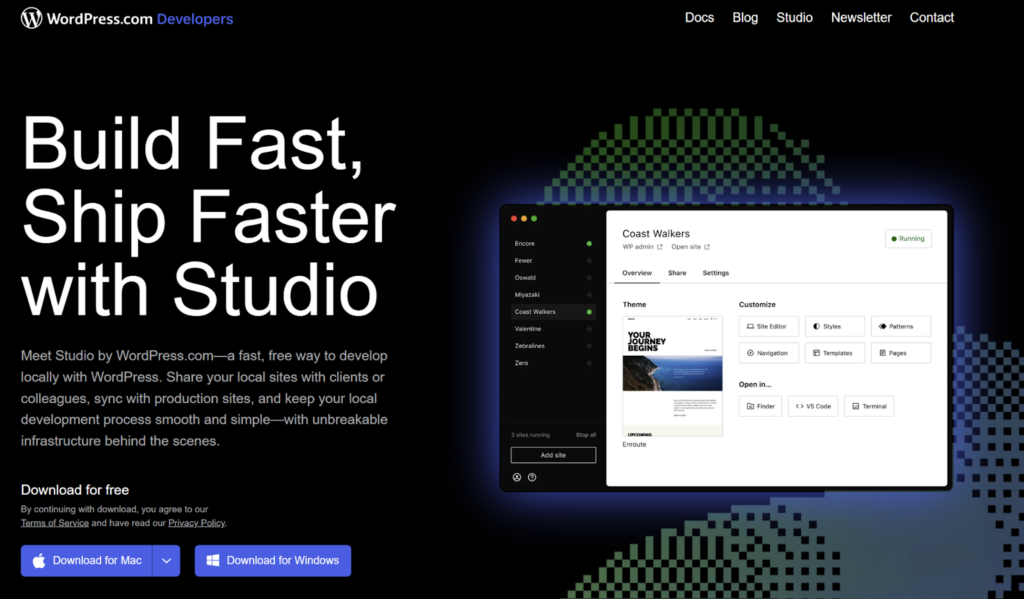The height and width of the screenshot is (599, 1024).
Task: Click the help question mark icon
Action: coord(532,477)
